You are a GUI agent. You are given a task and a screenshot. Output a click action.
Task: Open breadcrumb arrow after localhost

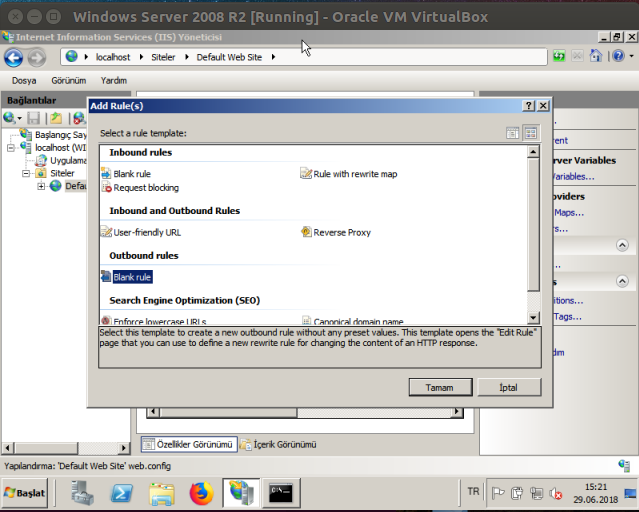click(x=141, y=57)
